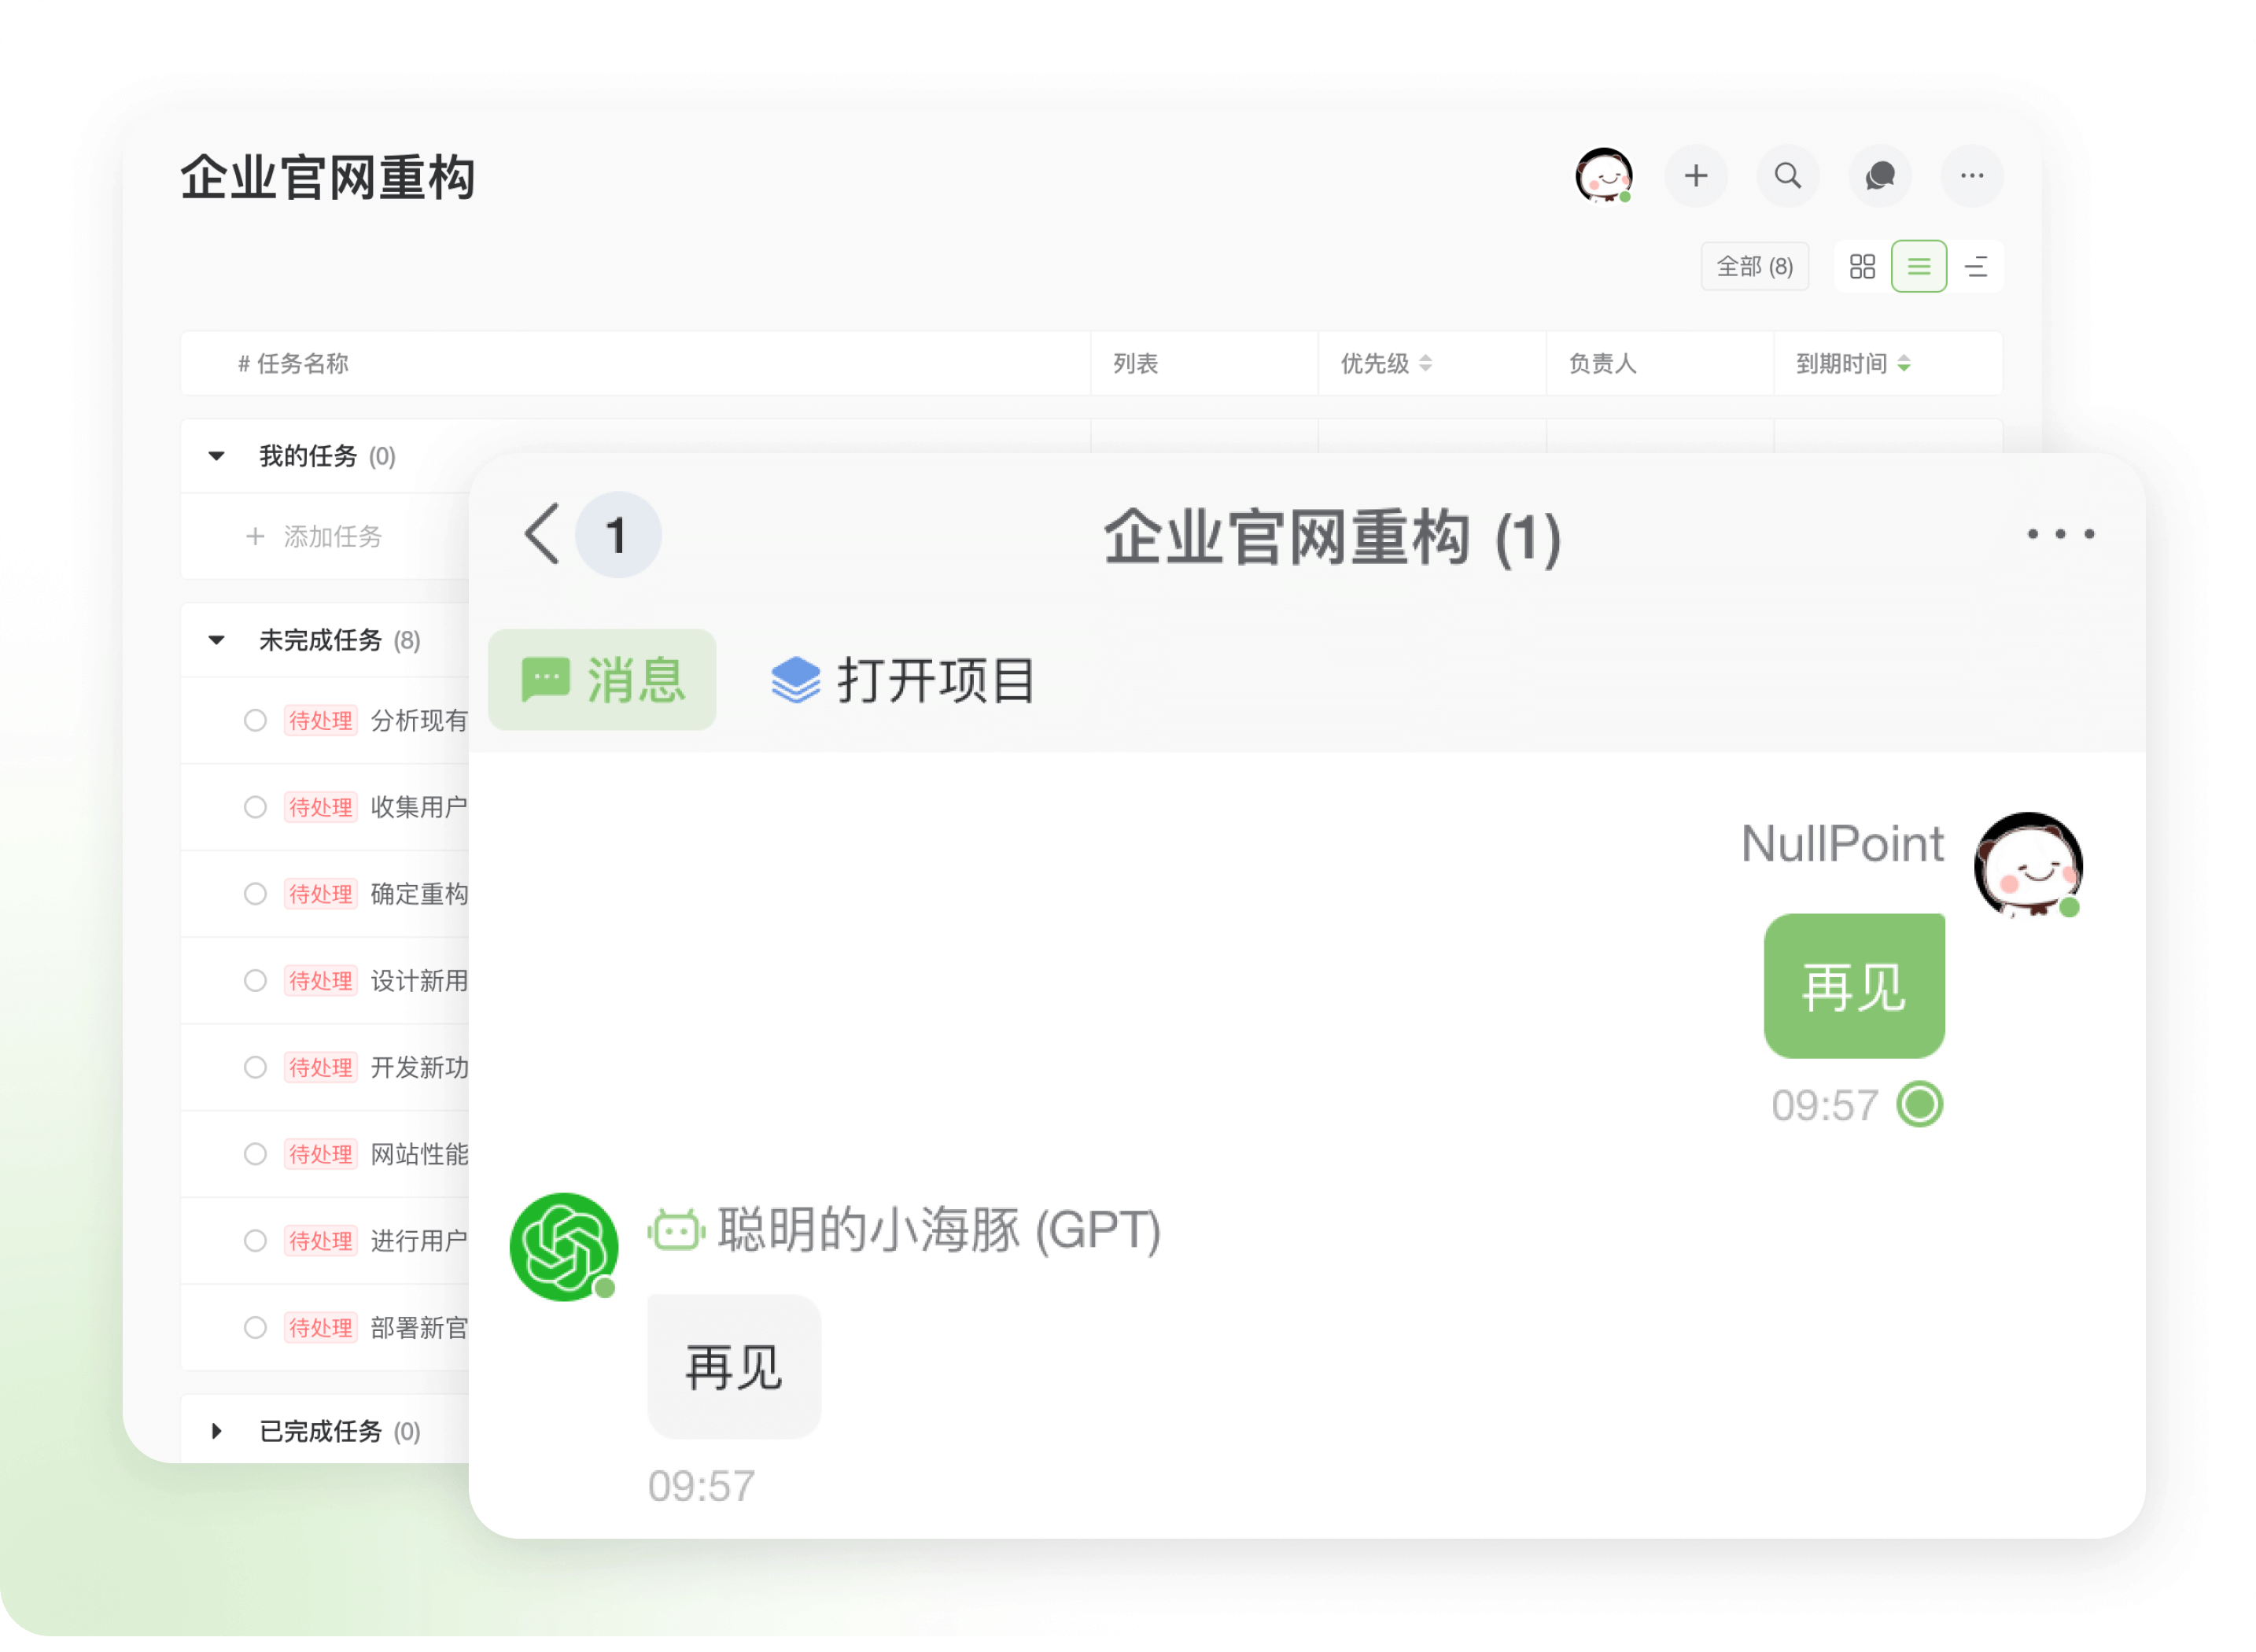2256x1652 pixels.
Task: Expand the 已完成任务 section
Action: [x=216, y=1431]
